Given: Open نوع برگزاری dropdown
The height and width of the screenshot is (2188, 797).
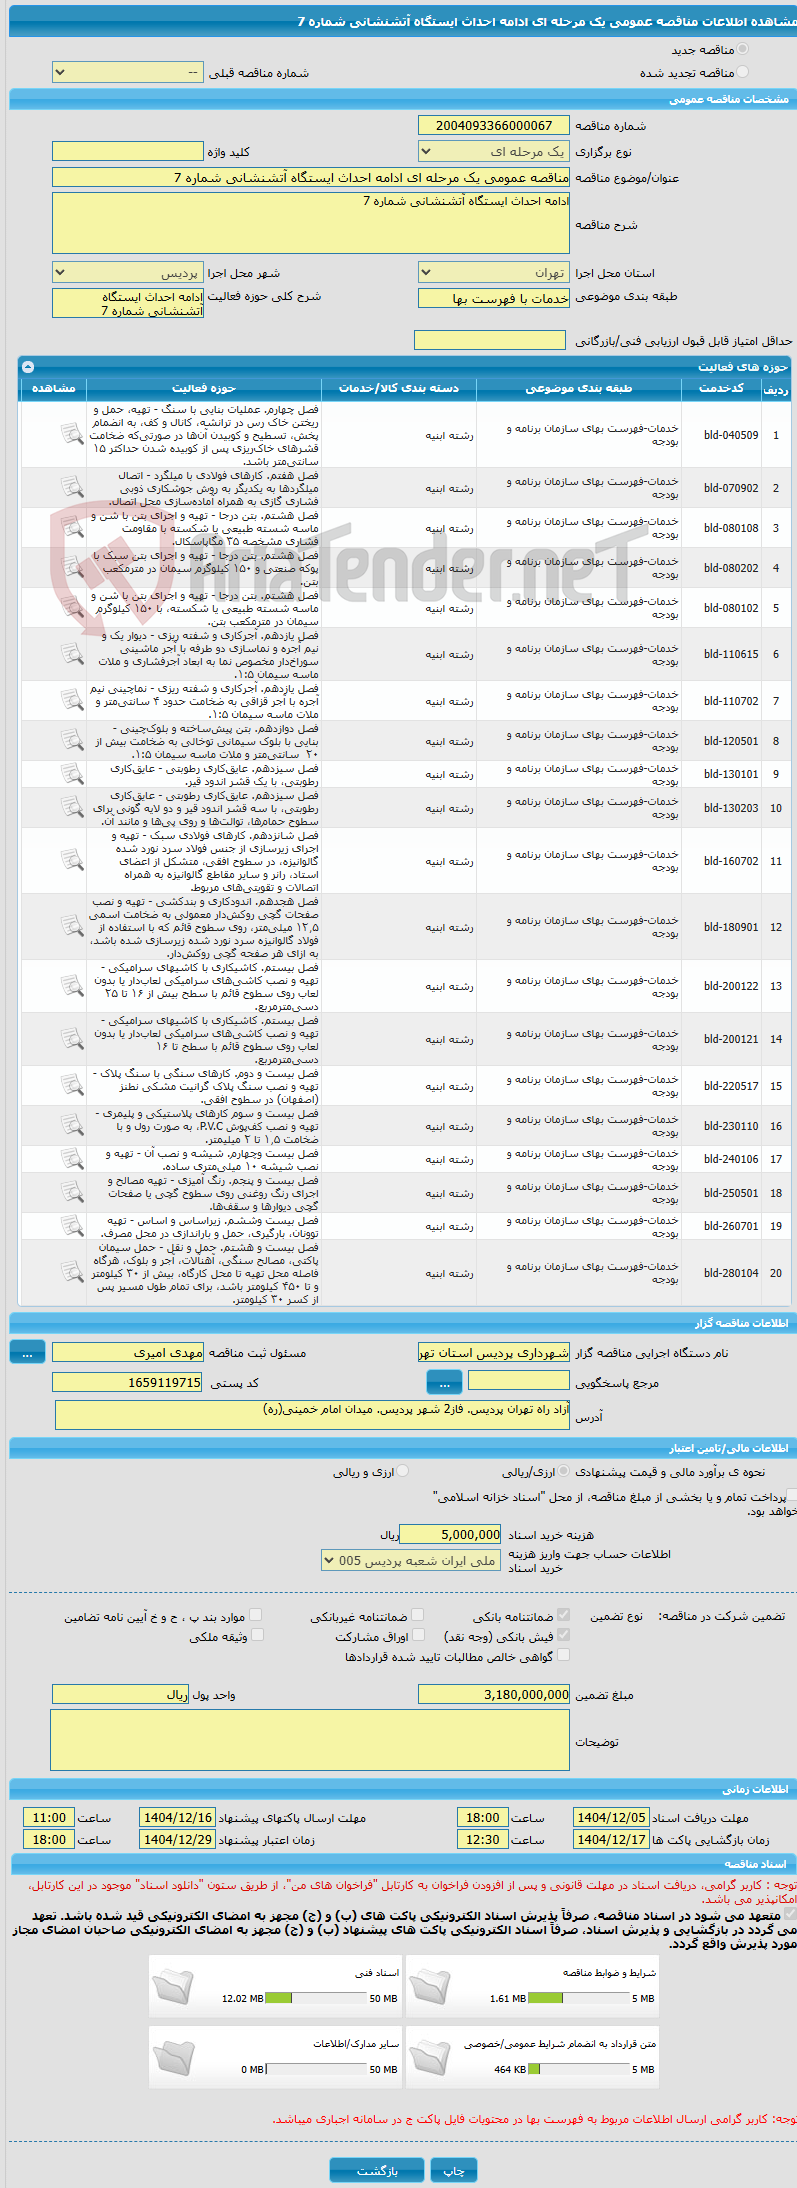Looking at the screenshot, I should [x=494, y=152].
